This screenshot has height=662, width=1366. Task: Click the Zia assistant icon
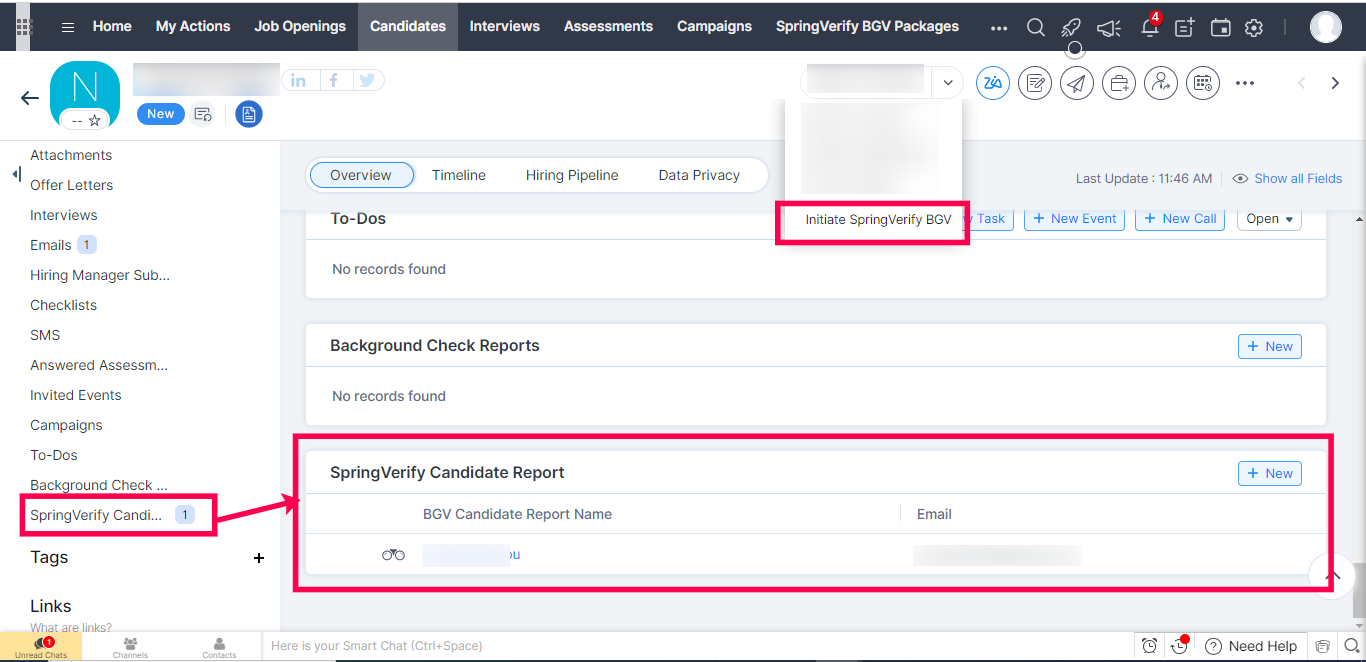[993, 83]
